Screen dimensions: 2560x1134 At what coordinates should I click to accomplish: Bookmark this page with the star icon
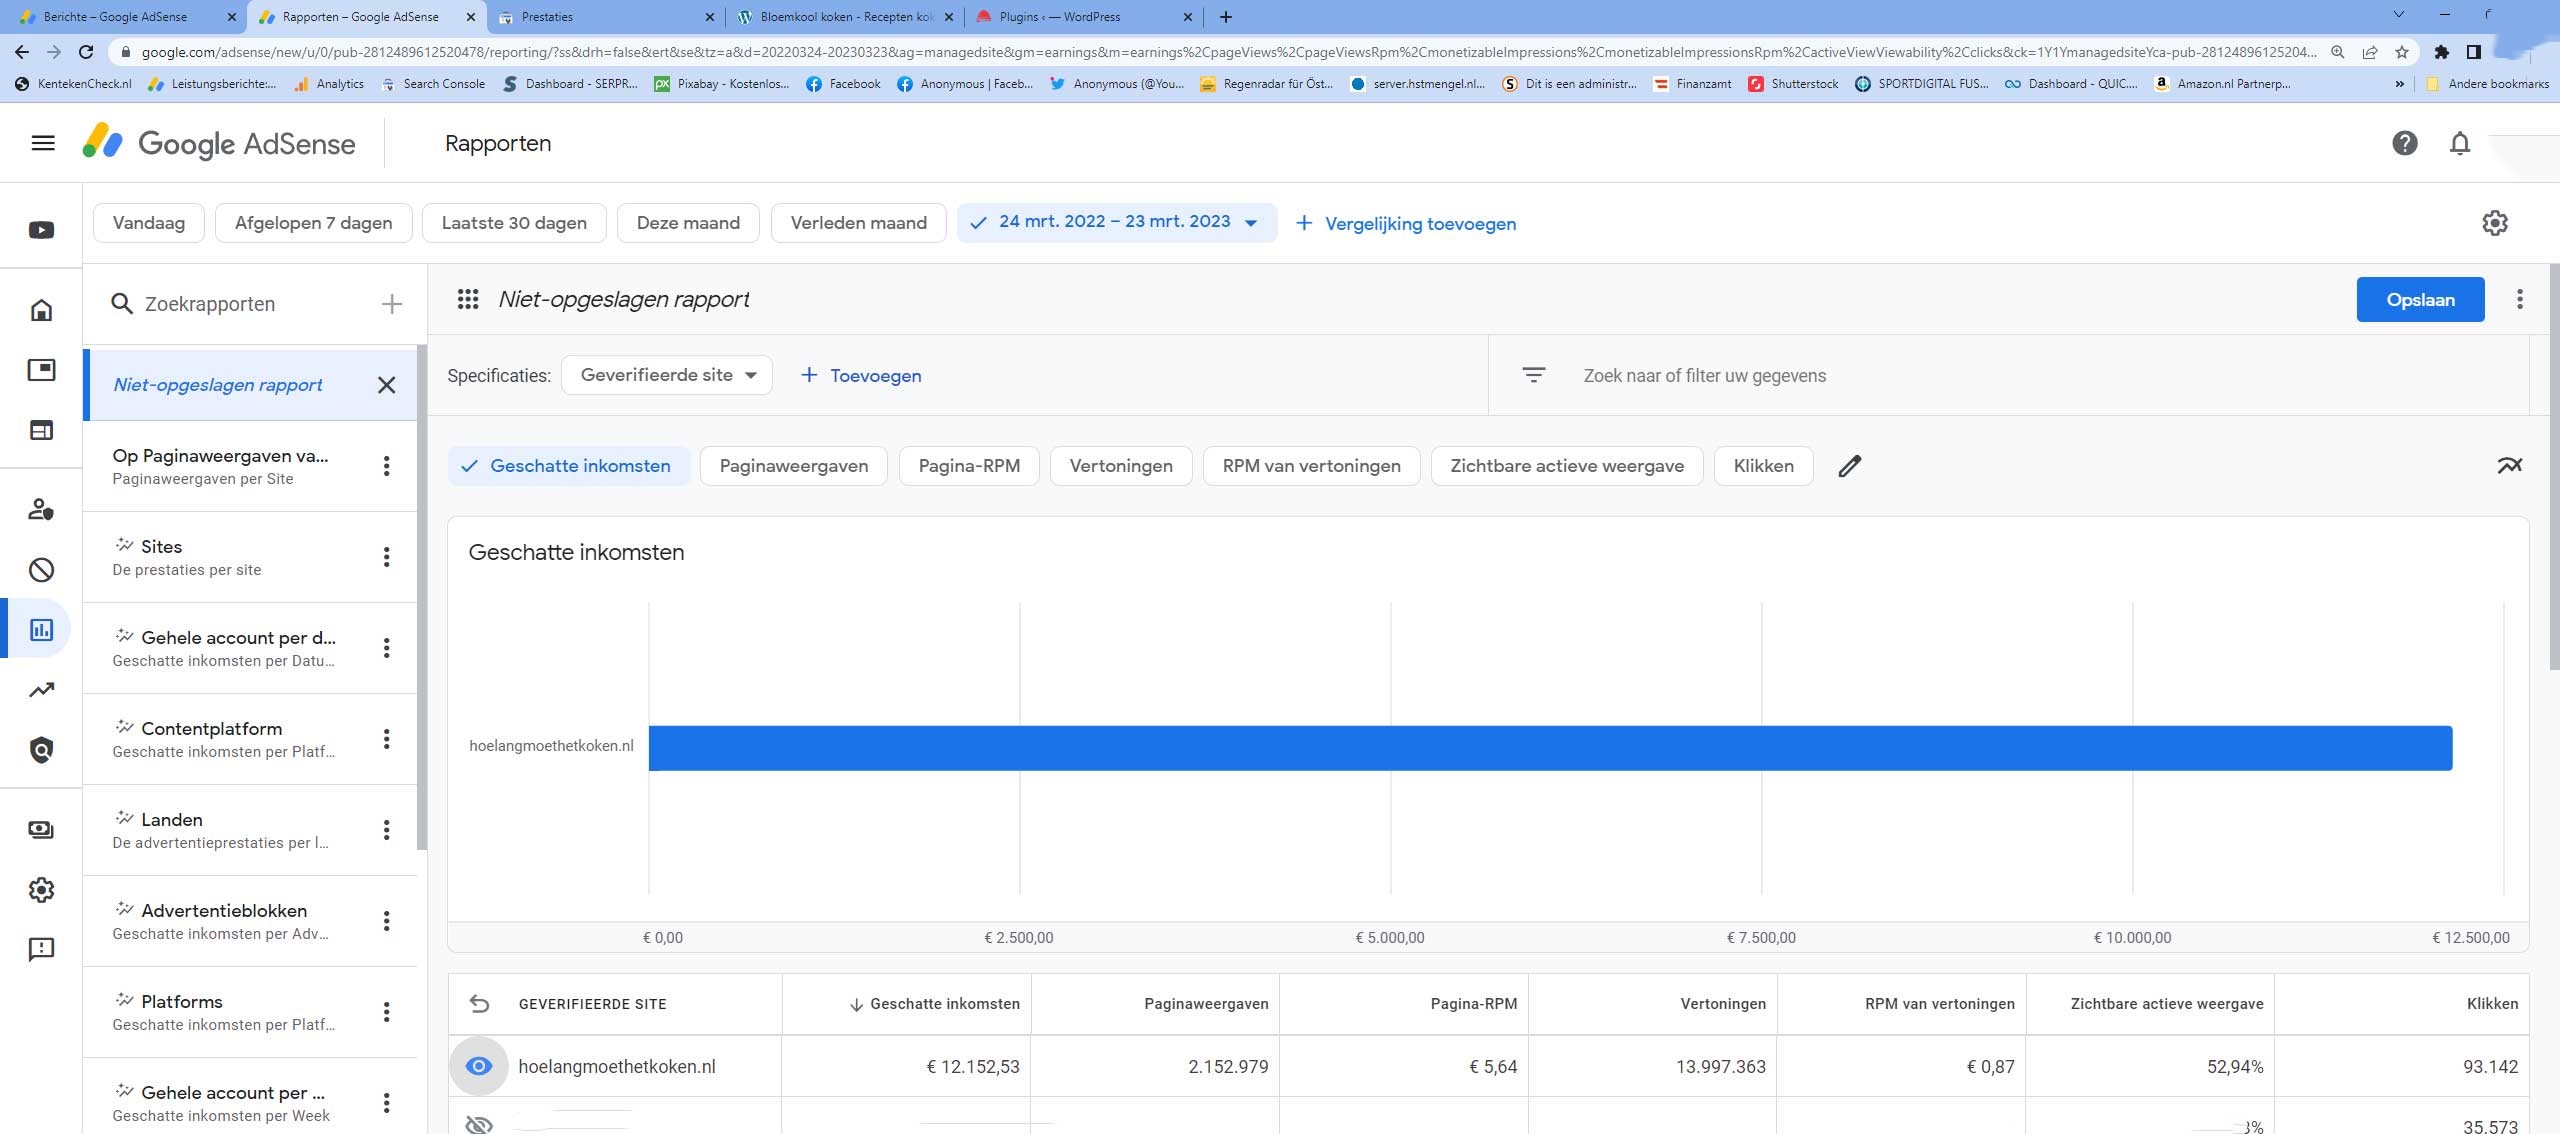tap(2402, 52)
